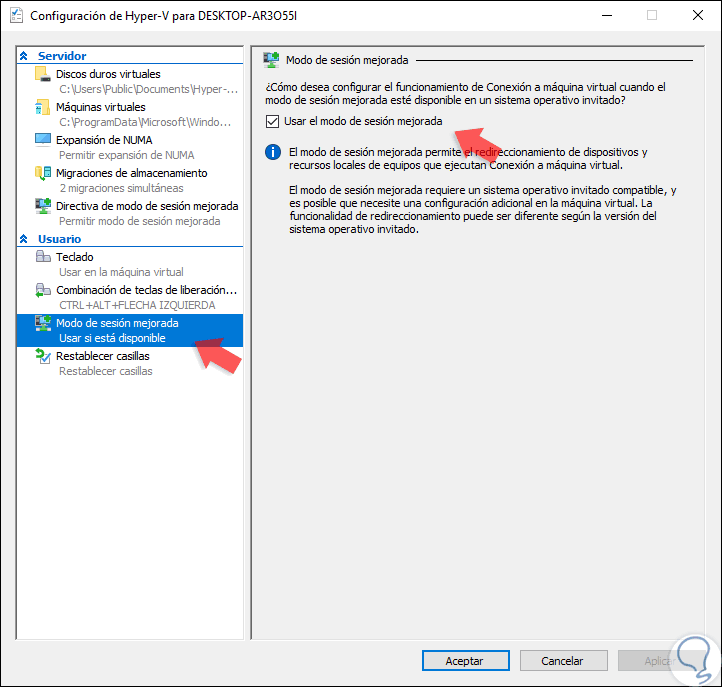Click the Usuario section heading
Viewport: 722px width, 687px height.
pos(59,239)
